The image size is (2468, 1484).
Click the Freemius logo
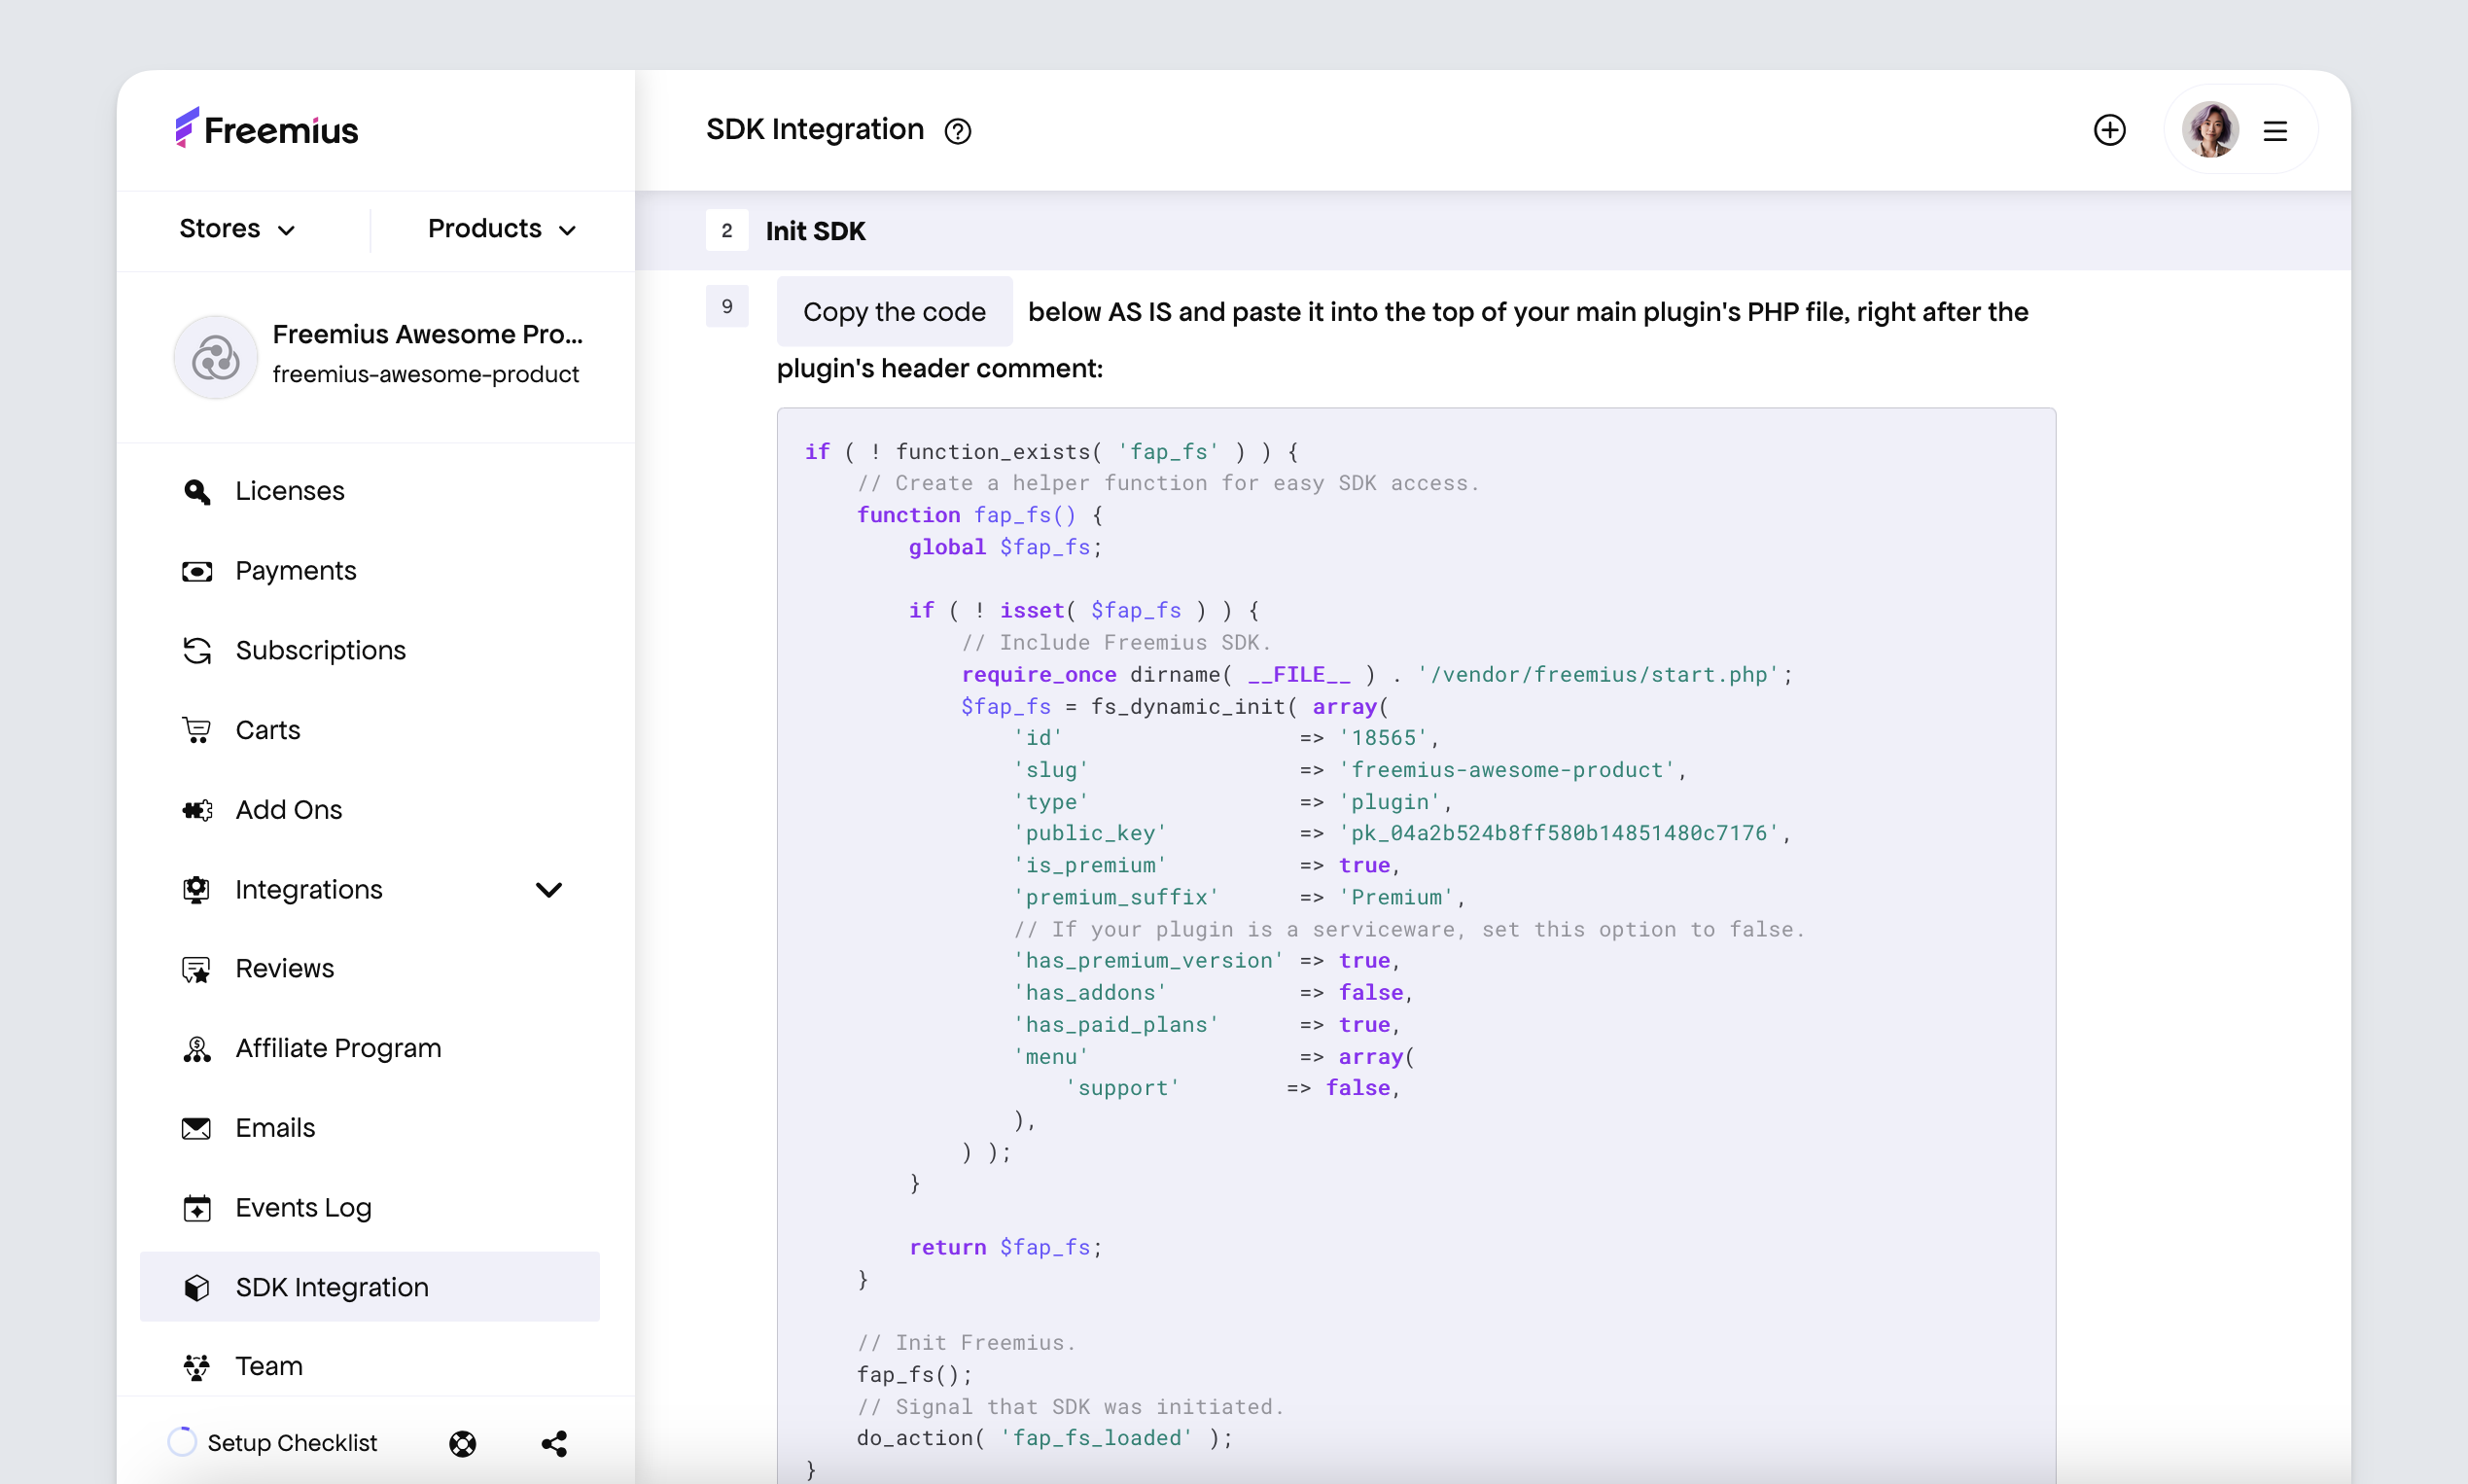266,129
